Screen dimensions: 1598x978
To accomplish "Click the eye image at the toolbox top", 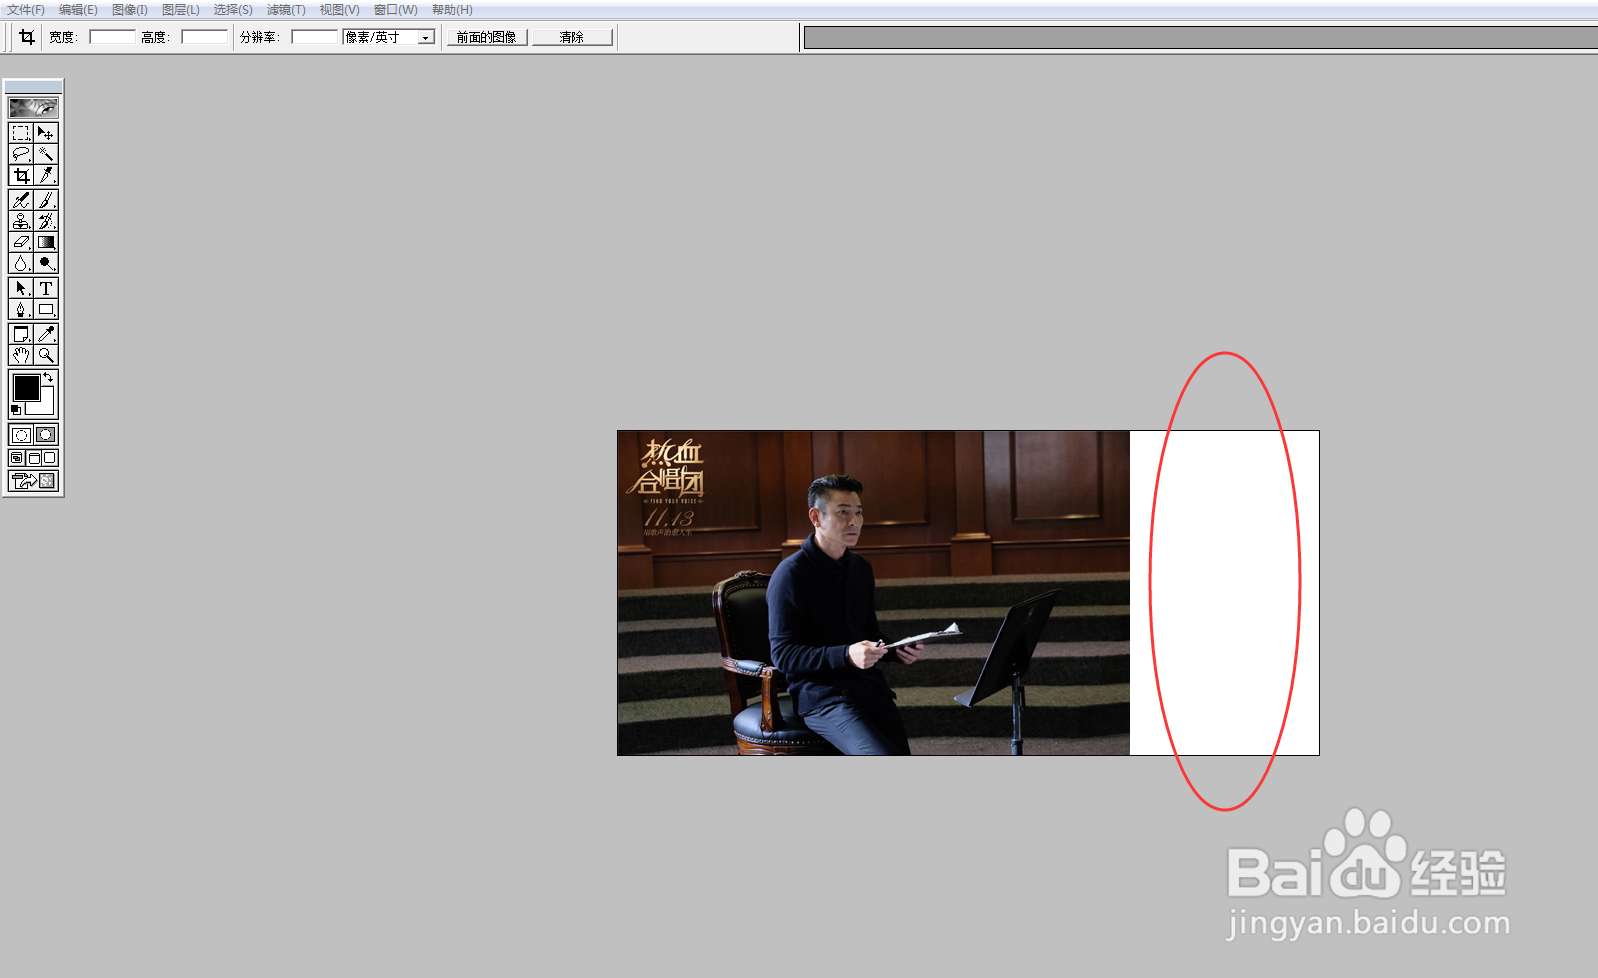I will point(33,107).
